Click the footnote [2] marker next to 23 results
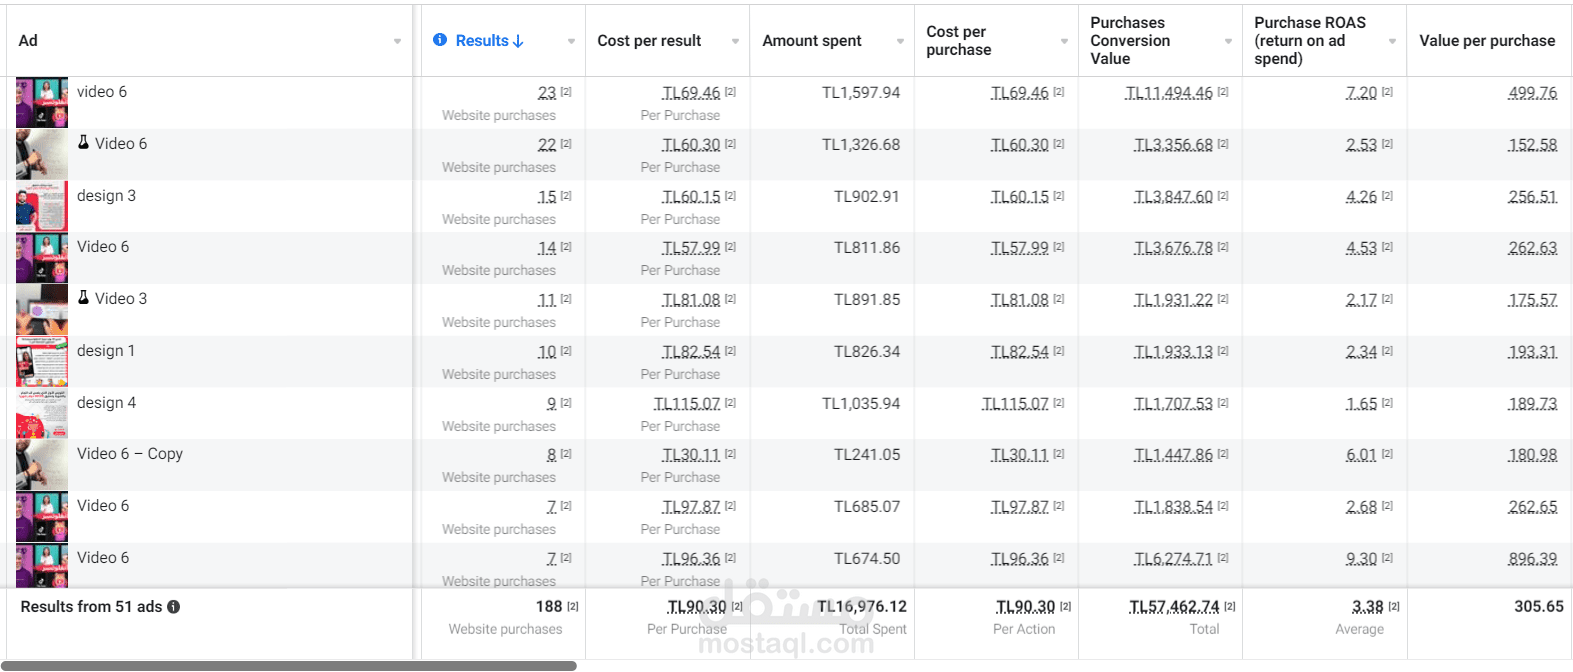 [x=566, y=92]
